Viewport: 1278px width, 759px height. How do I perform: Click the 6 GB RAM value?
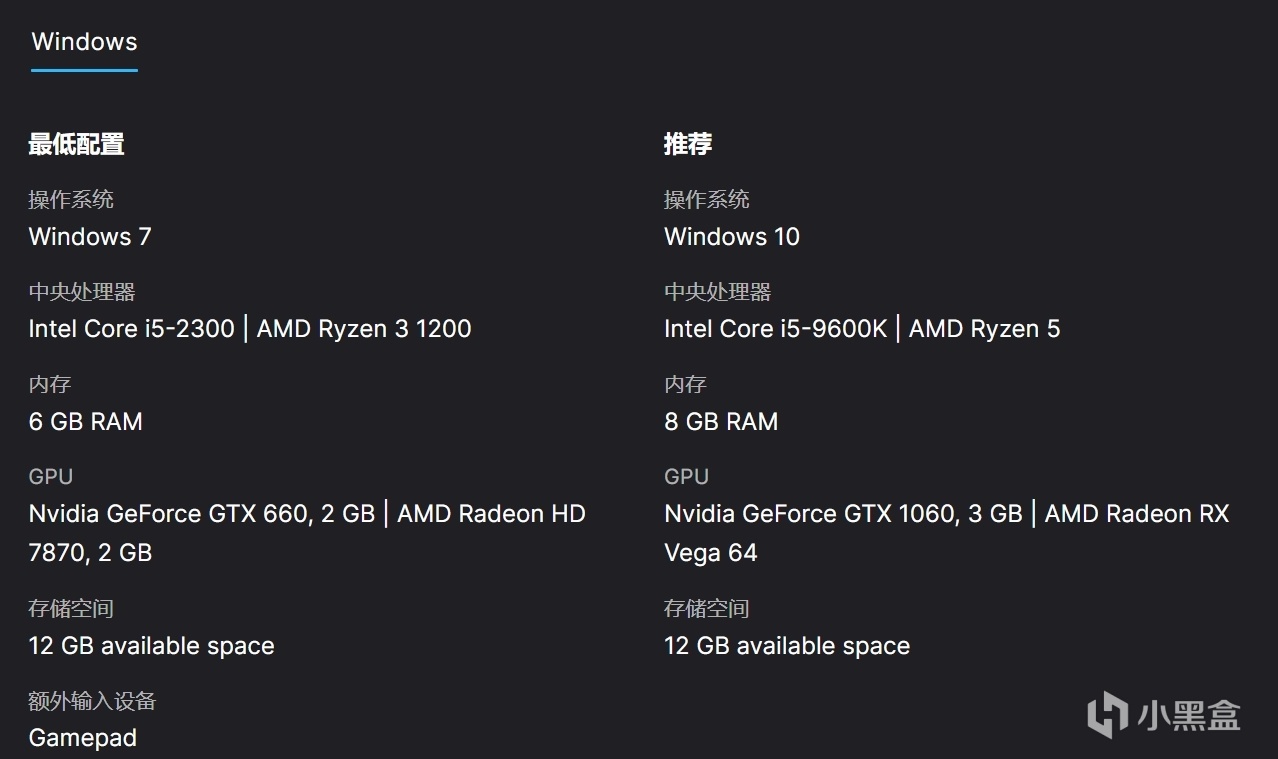point(86,422)
